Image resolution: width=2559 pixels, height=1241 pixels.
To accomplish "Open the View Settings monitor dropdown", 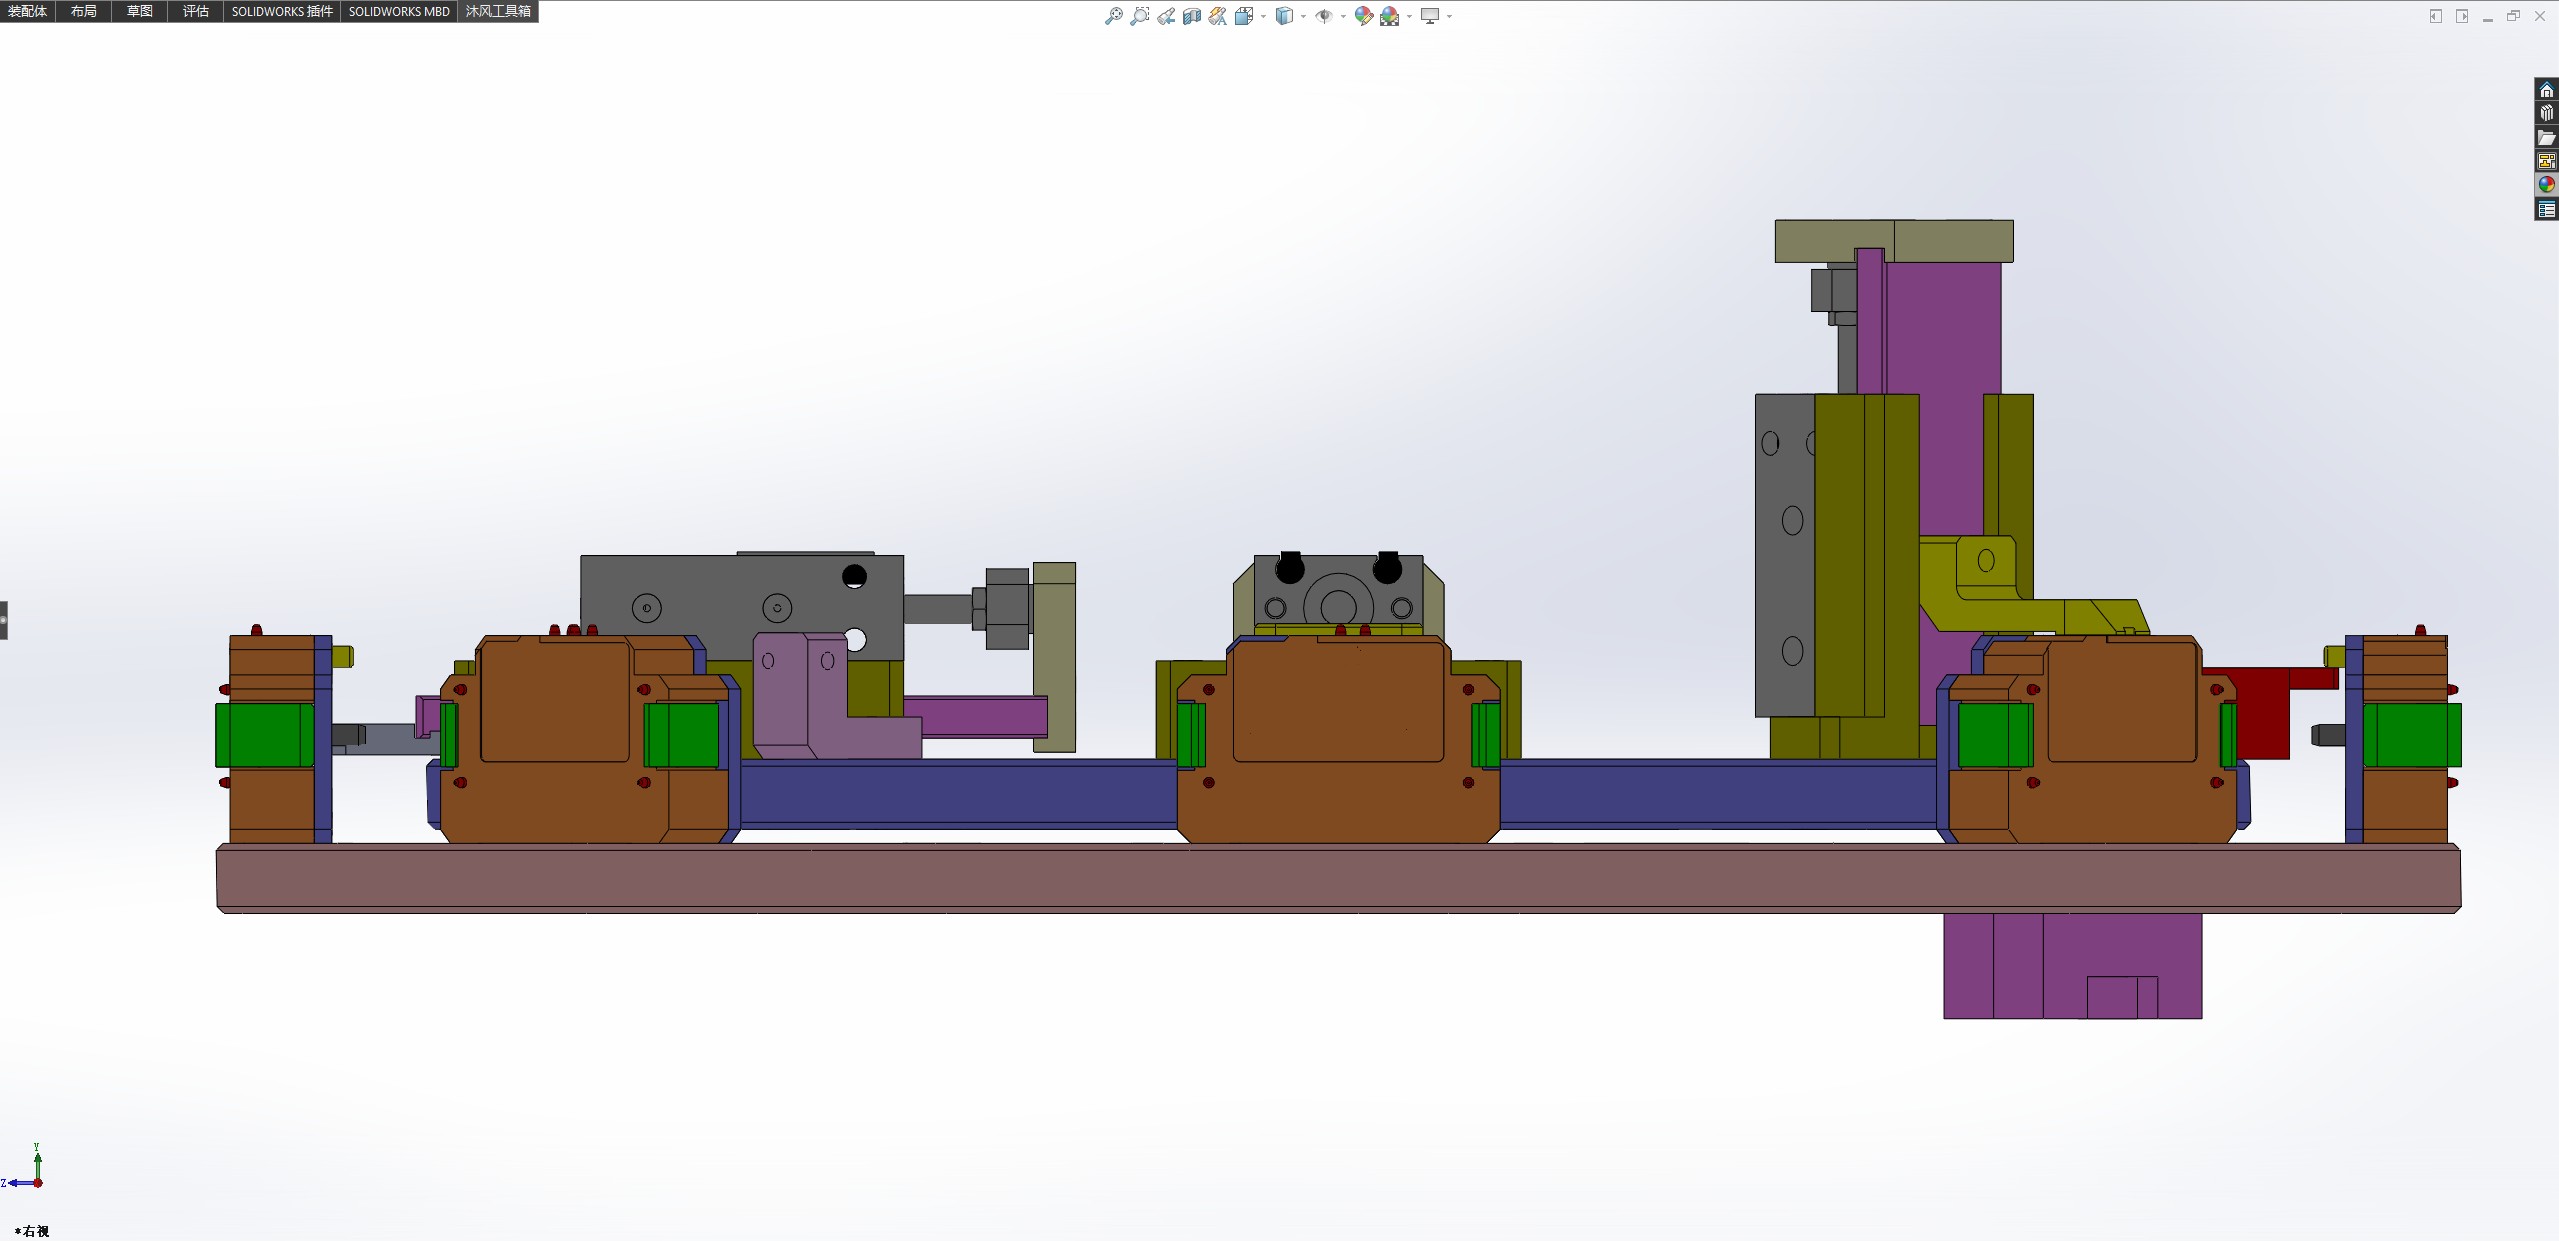I will 1449,16.
